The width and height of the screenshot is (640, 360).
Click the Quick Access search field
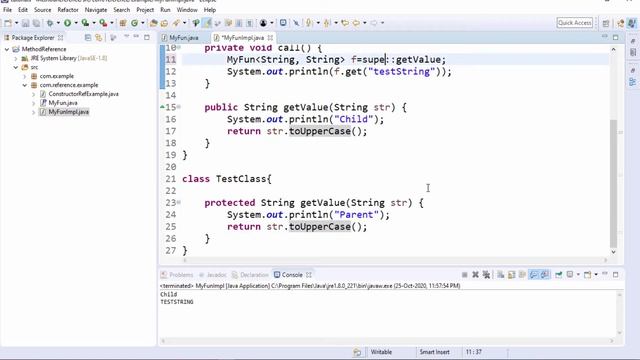575,23
